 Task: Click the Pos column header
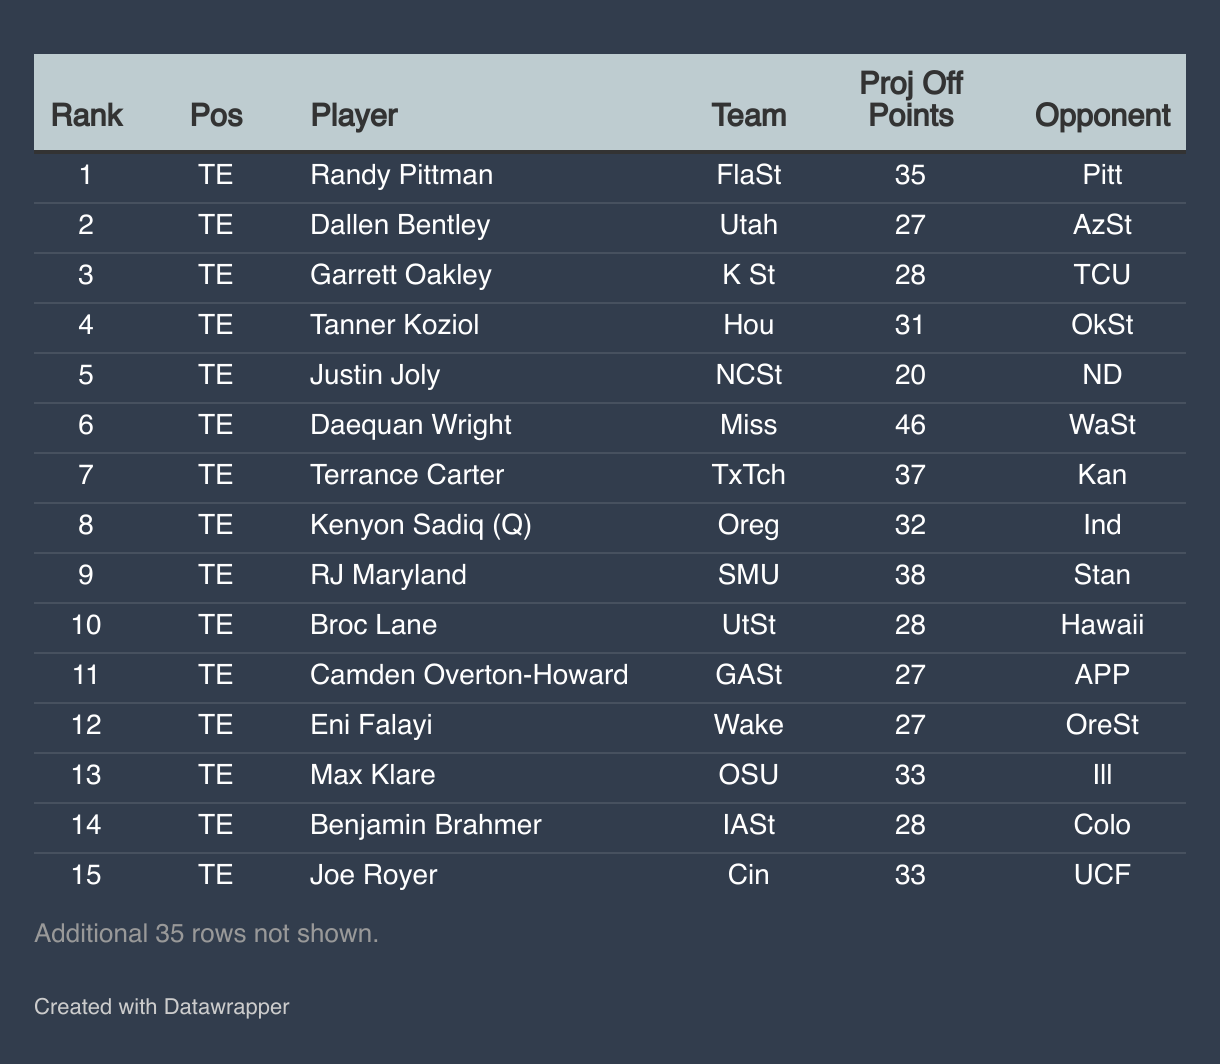216,115
